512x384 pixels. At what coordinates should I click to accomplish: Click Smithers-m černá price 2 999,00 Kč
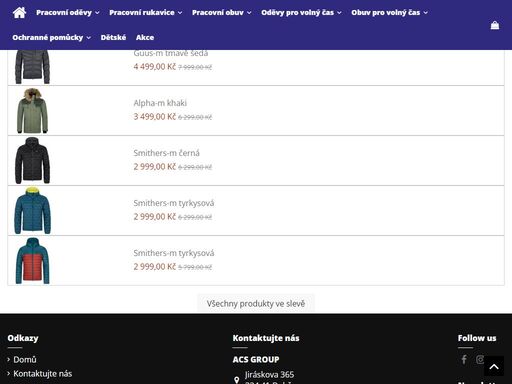154,167
